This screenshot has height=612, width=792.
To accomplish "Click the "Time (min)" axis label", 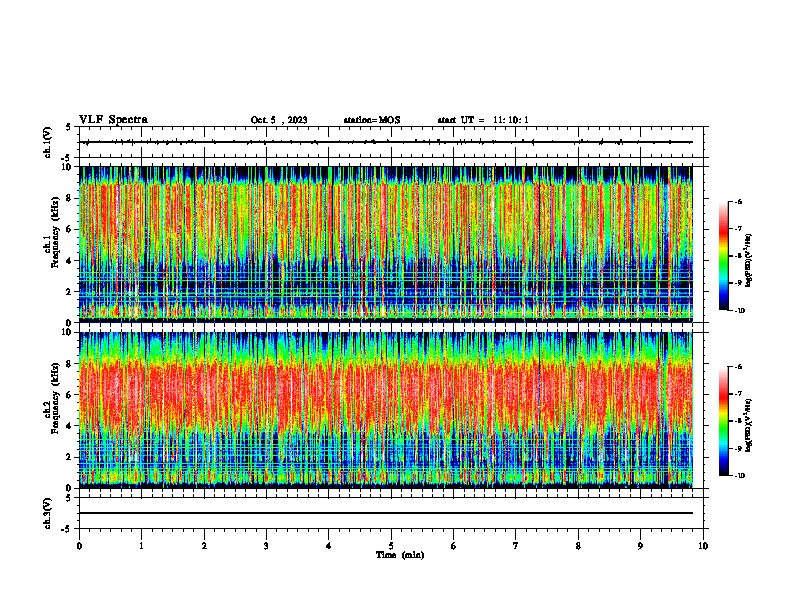I will click(x=400, y=555).
